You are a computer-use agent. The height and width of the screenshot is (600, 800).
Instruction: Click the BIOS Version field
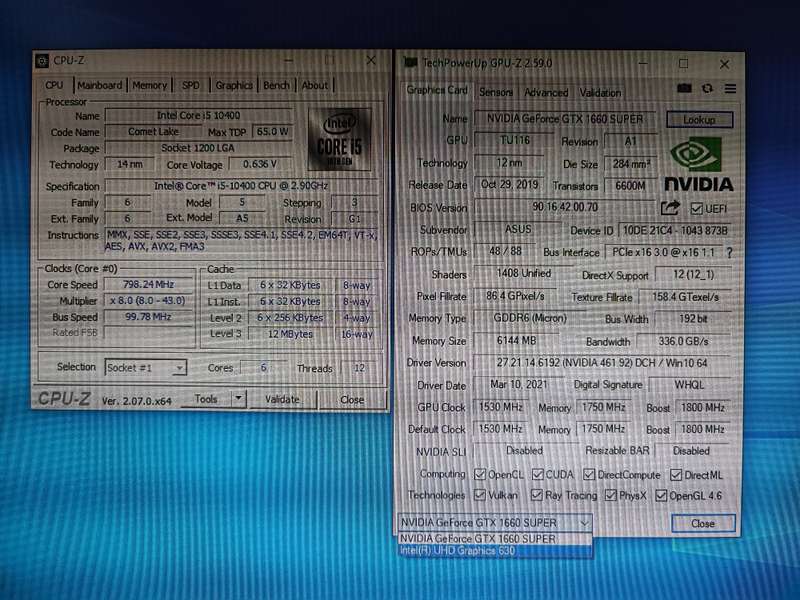565,207
